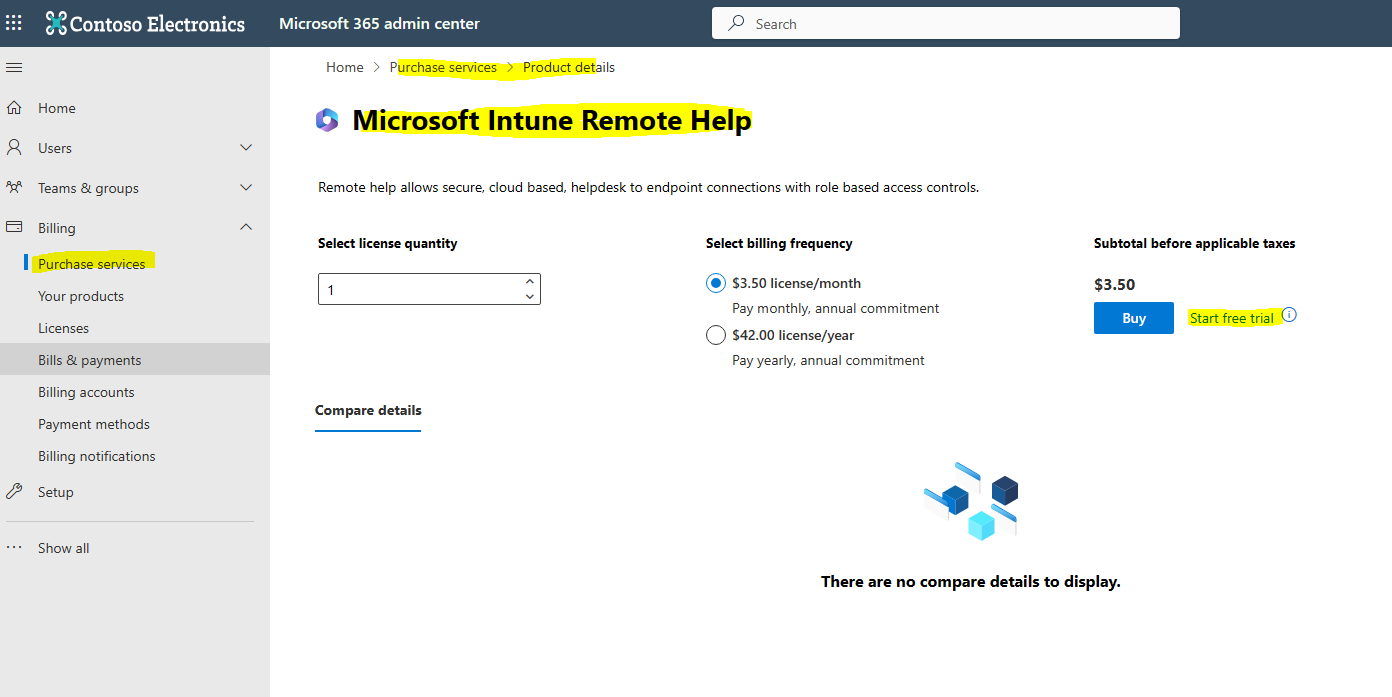The image size is (1392, 697).
Task: Click the Setup wrench icon
Action: [14, 492]
